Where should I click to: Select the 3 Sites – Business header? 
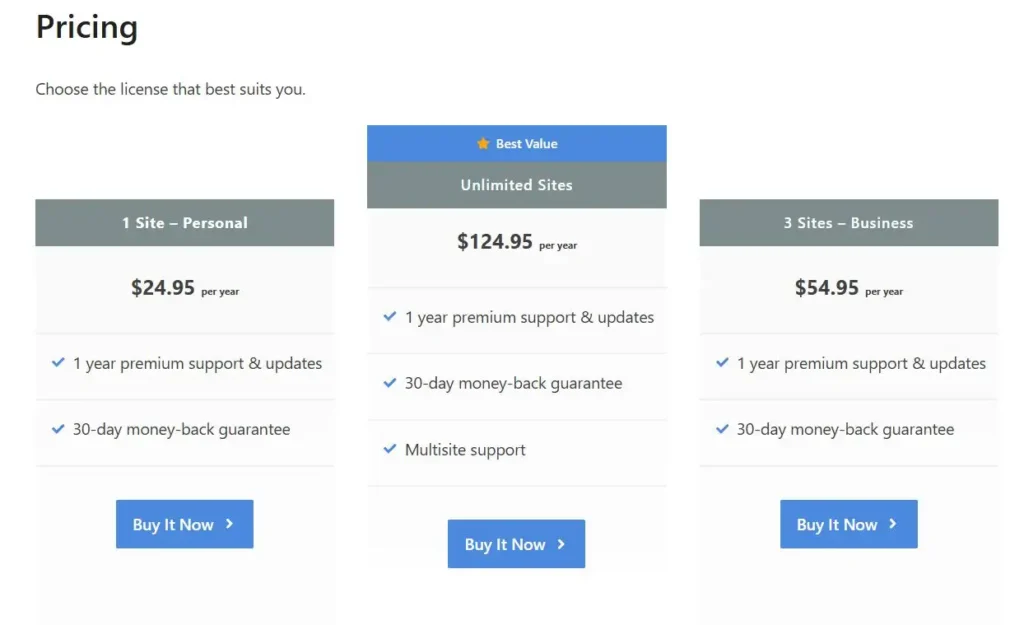click(x=848, y=223)
